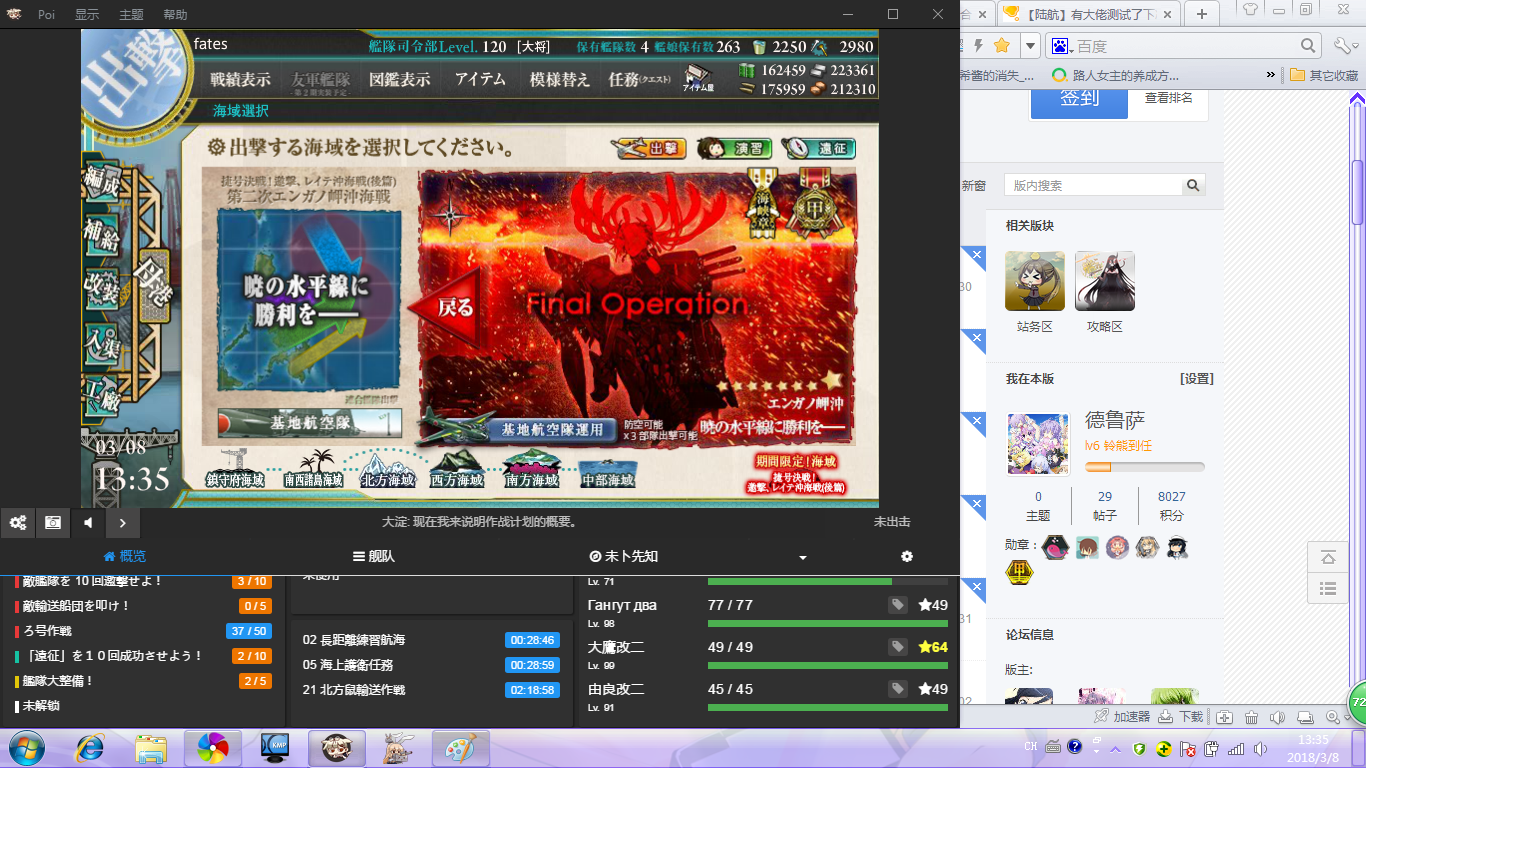The height and width of the screenshot is (864, 1536).
Task: Open the 显示 menu
Action: pos(87,14)
